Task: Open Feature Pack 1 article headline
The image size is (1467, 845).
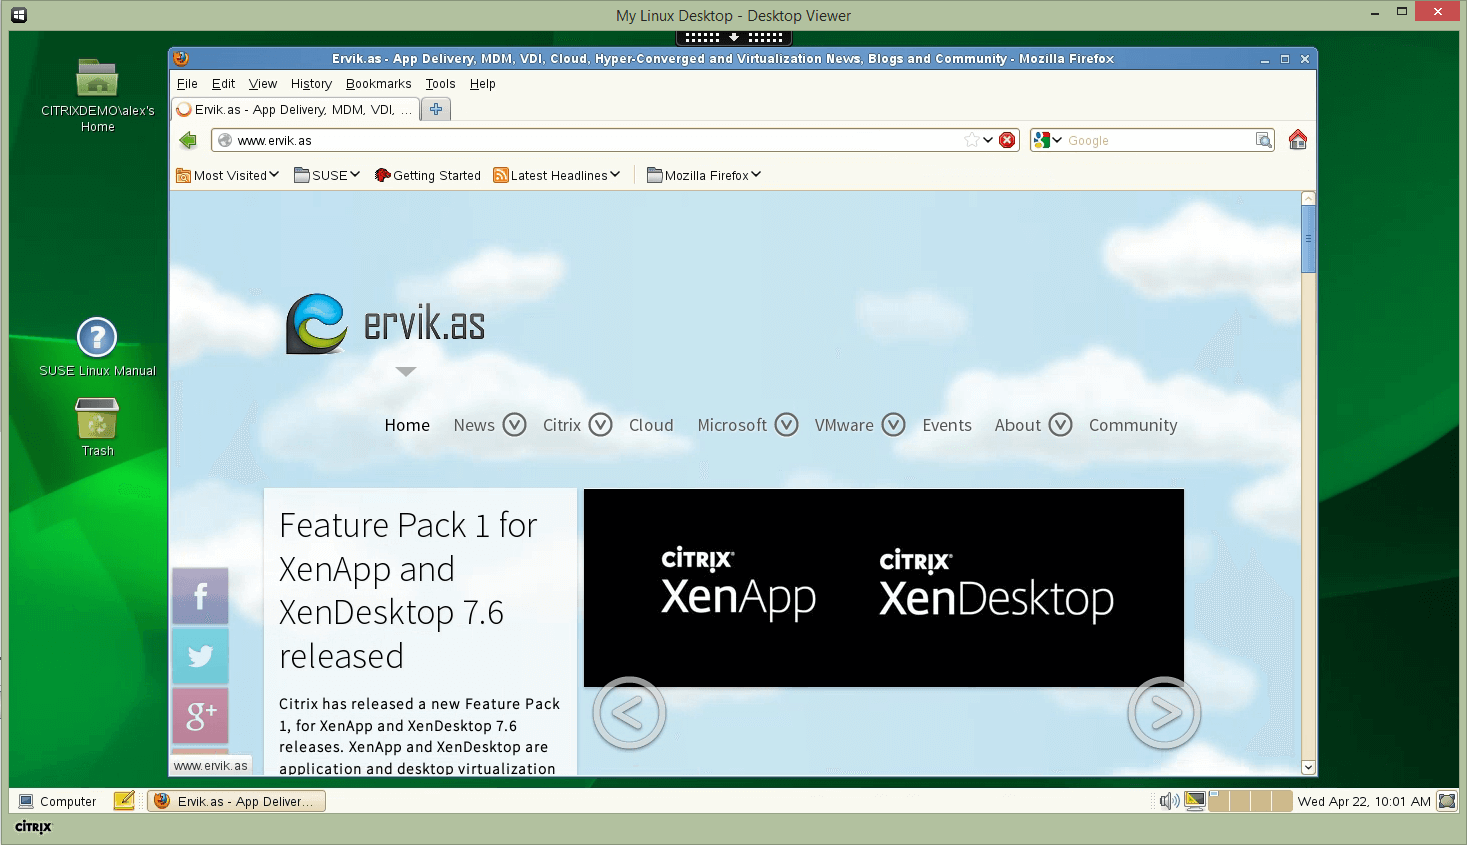Action: pos(409,590)
